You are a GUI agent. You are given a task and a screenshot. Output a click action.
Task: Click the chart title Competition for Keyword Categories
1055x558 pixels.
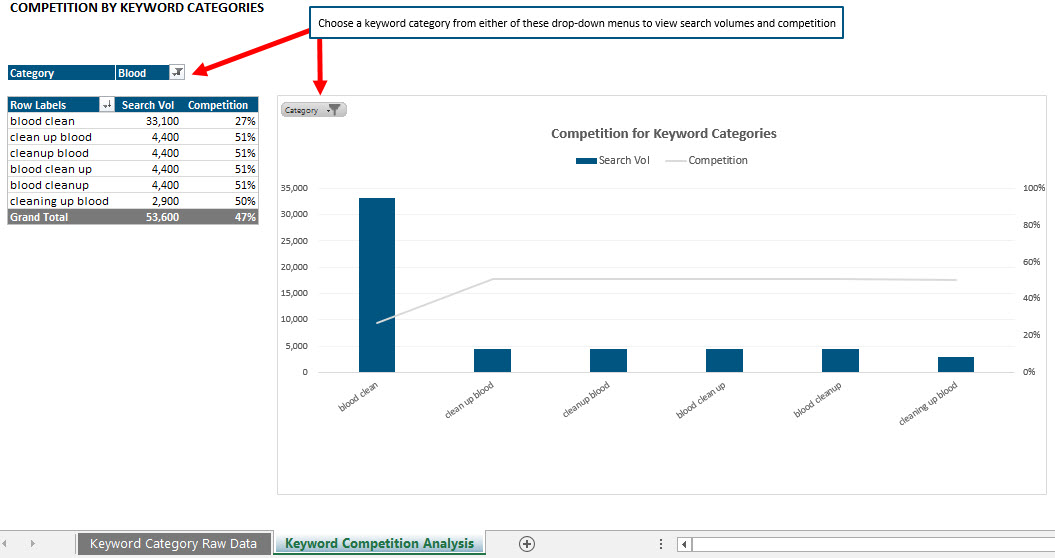click(x=663, y=133)
